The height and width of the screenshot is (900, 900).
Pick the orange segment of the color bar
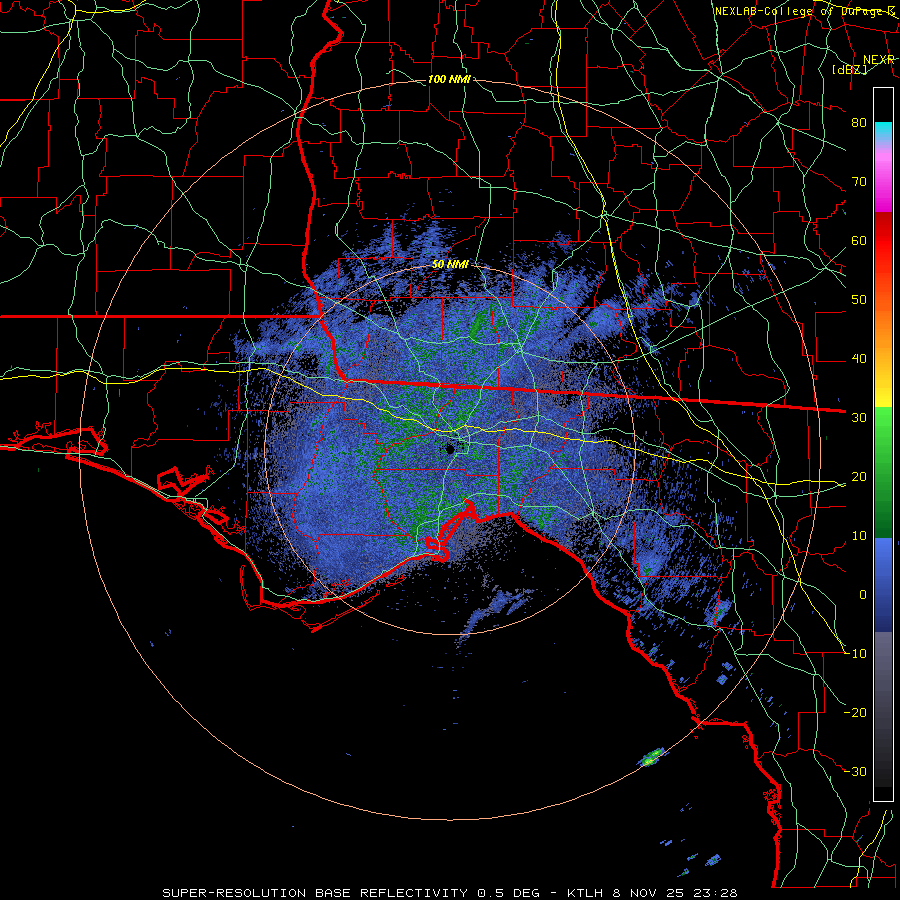coord(883,327)
